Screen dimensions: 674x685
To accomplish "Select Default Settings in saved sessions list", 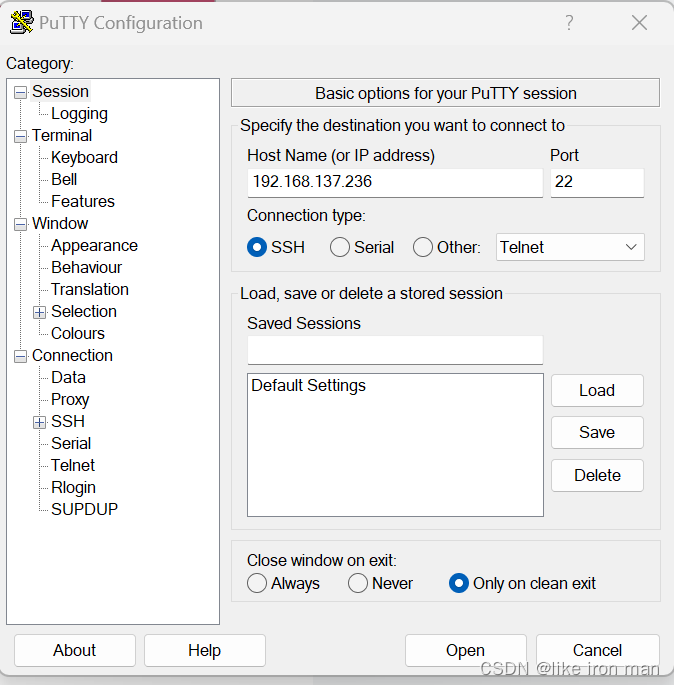I will 308,386.
